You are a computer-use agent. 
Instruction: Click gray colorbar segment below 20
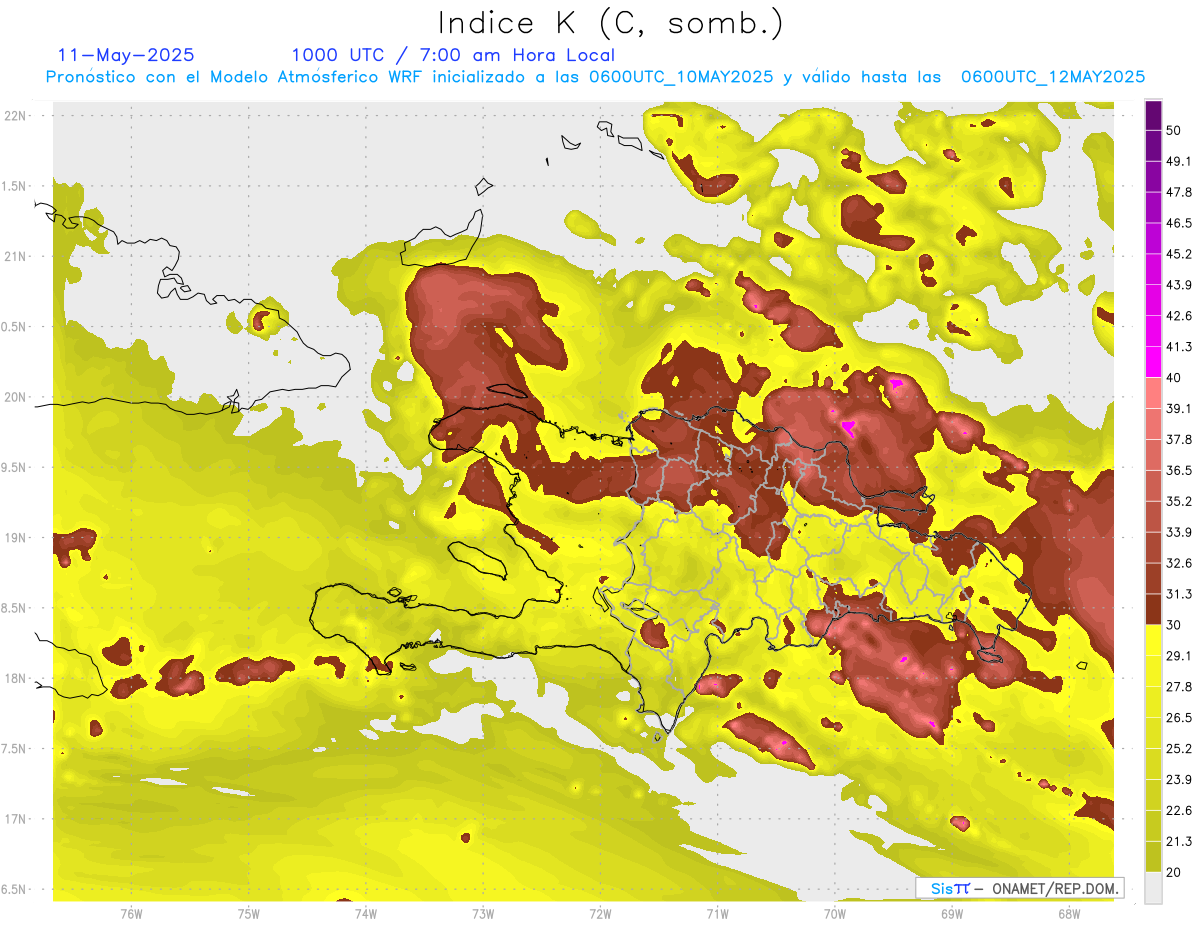1153,887
